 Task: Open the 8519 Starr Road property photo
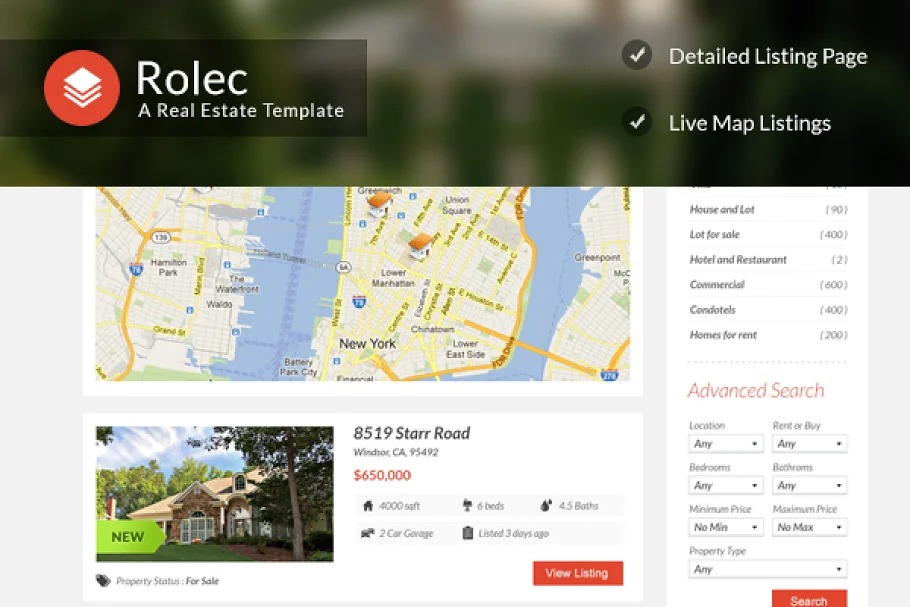click(x=214, y=494)
